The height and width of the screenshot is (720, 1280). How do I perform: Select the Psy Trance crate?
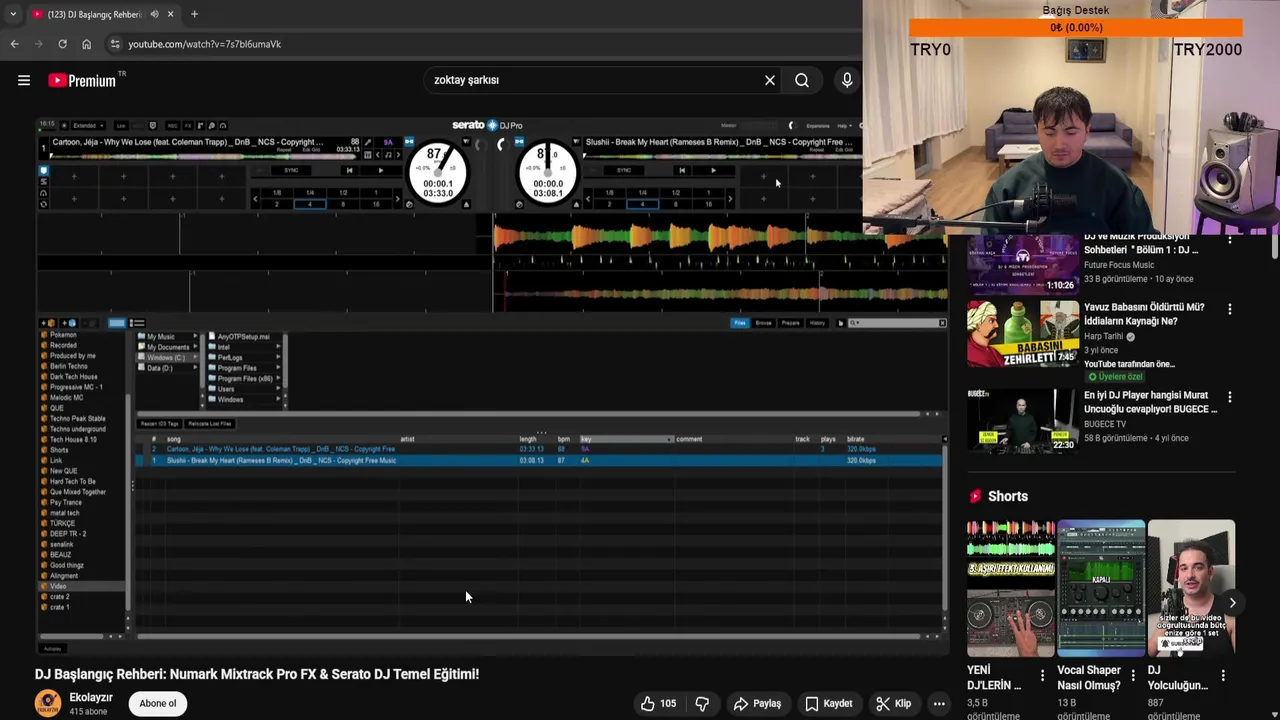pyautogui.click(x=66, y=502)
